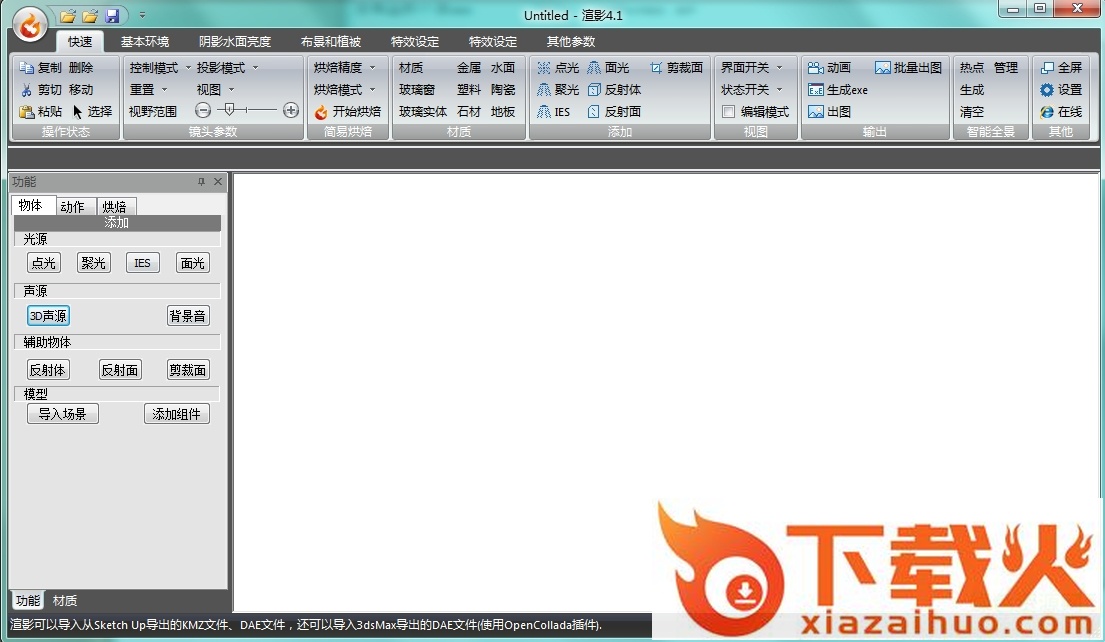Open the 界面开关 dropdown
Screen dimensions: 1105x642
(752, 68)
